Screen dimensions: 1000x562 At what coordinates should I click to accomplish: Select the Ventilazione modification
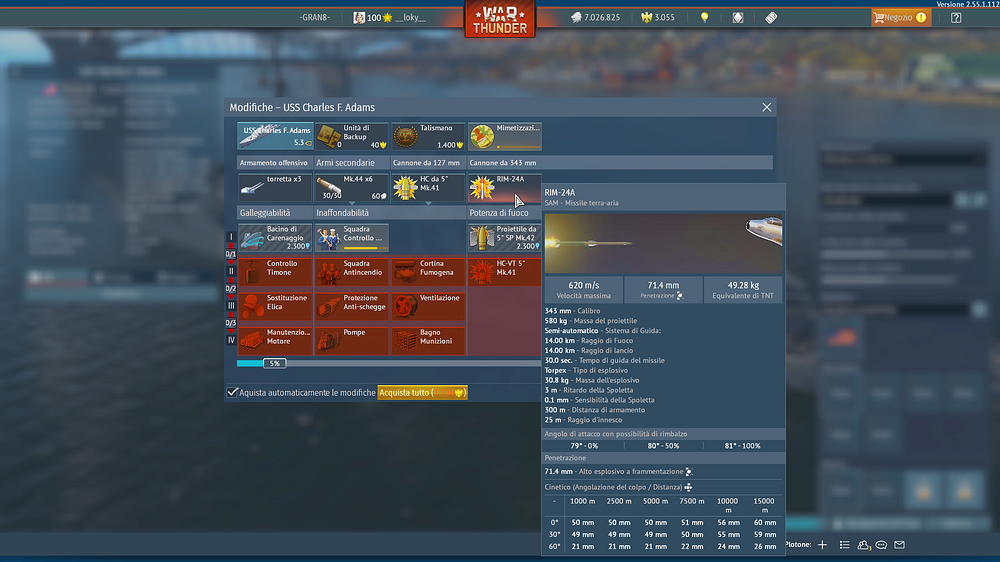coord(428,306)
